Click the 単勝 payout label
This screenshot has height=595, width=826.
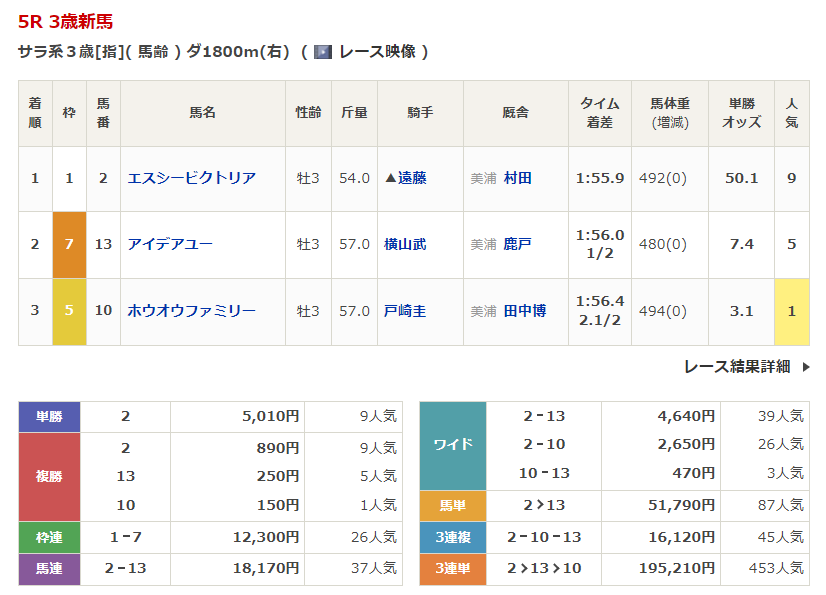[49, 416]
